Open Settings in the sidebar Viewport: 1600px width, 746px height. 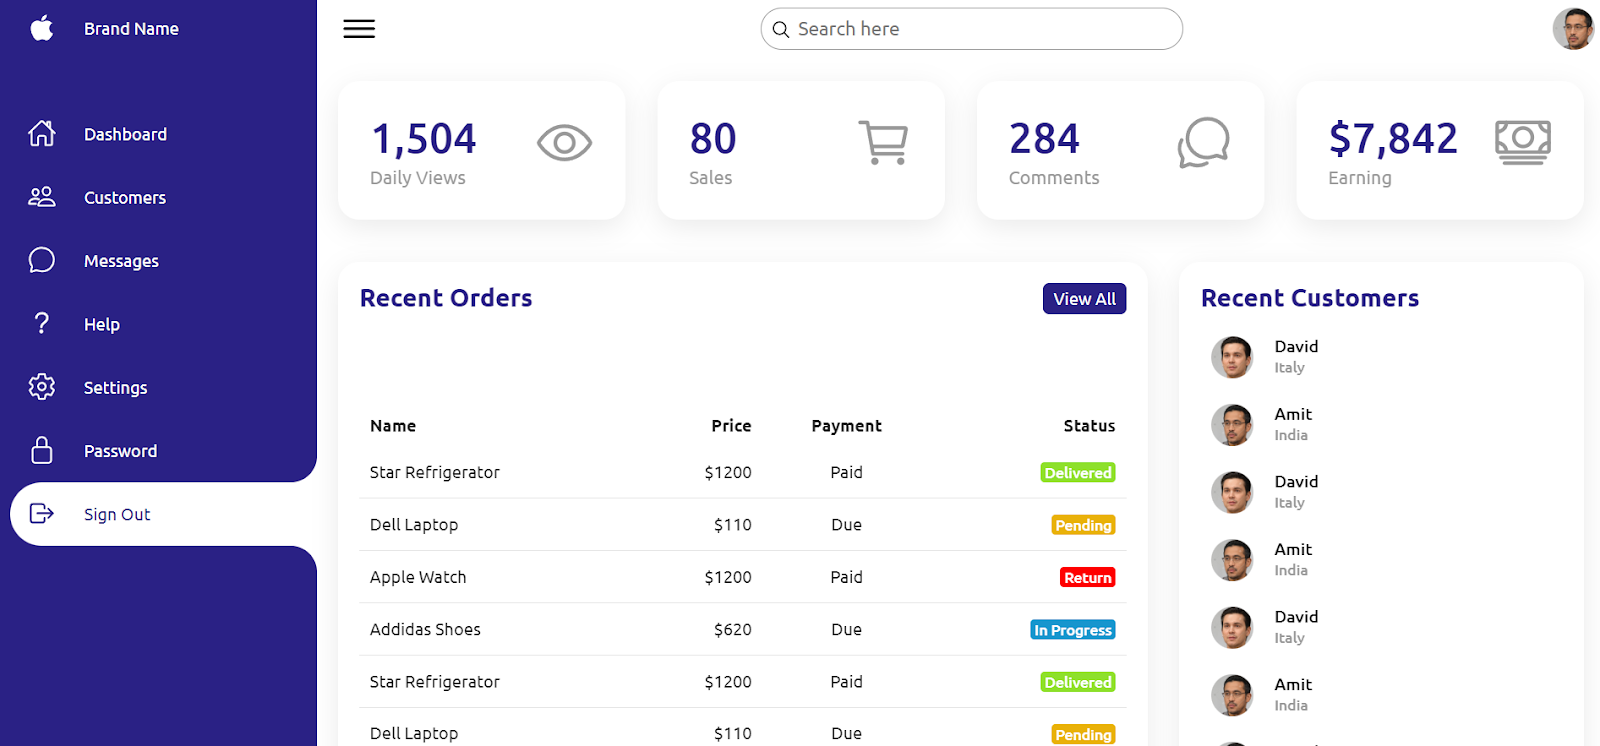pos(163,387)
